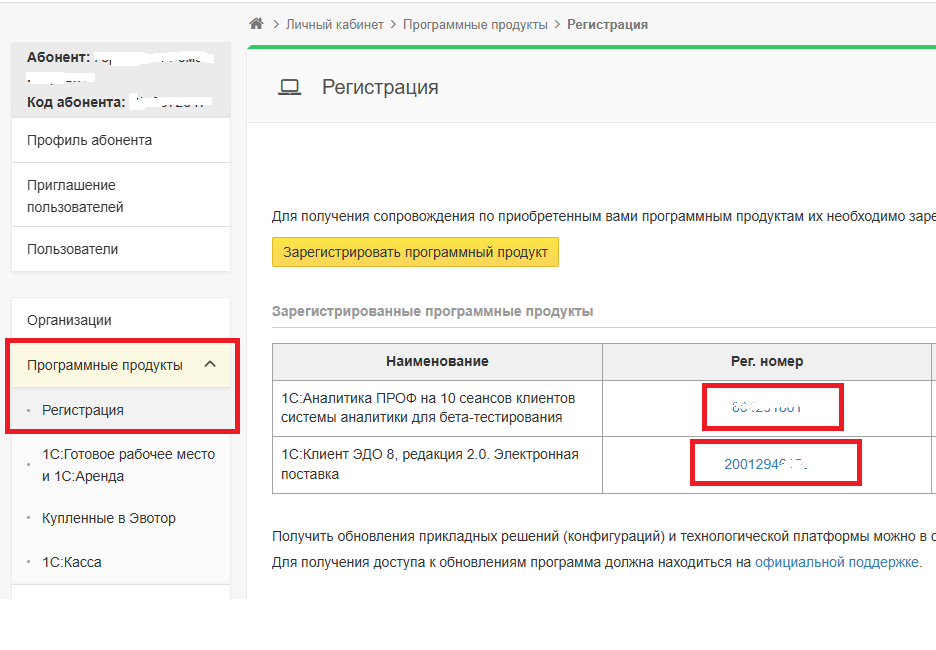Open the 1С:Касса submenu item
This screenshot has width=936, height=650.
coord(72,562)
